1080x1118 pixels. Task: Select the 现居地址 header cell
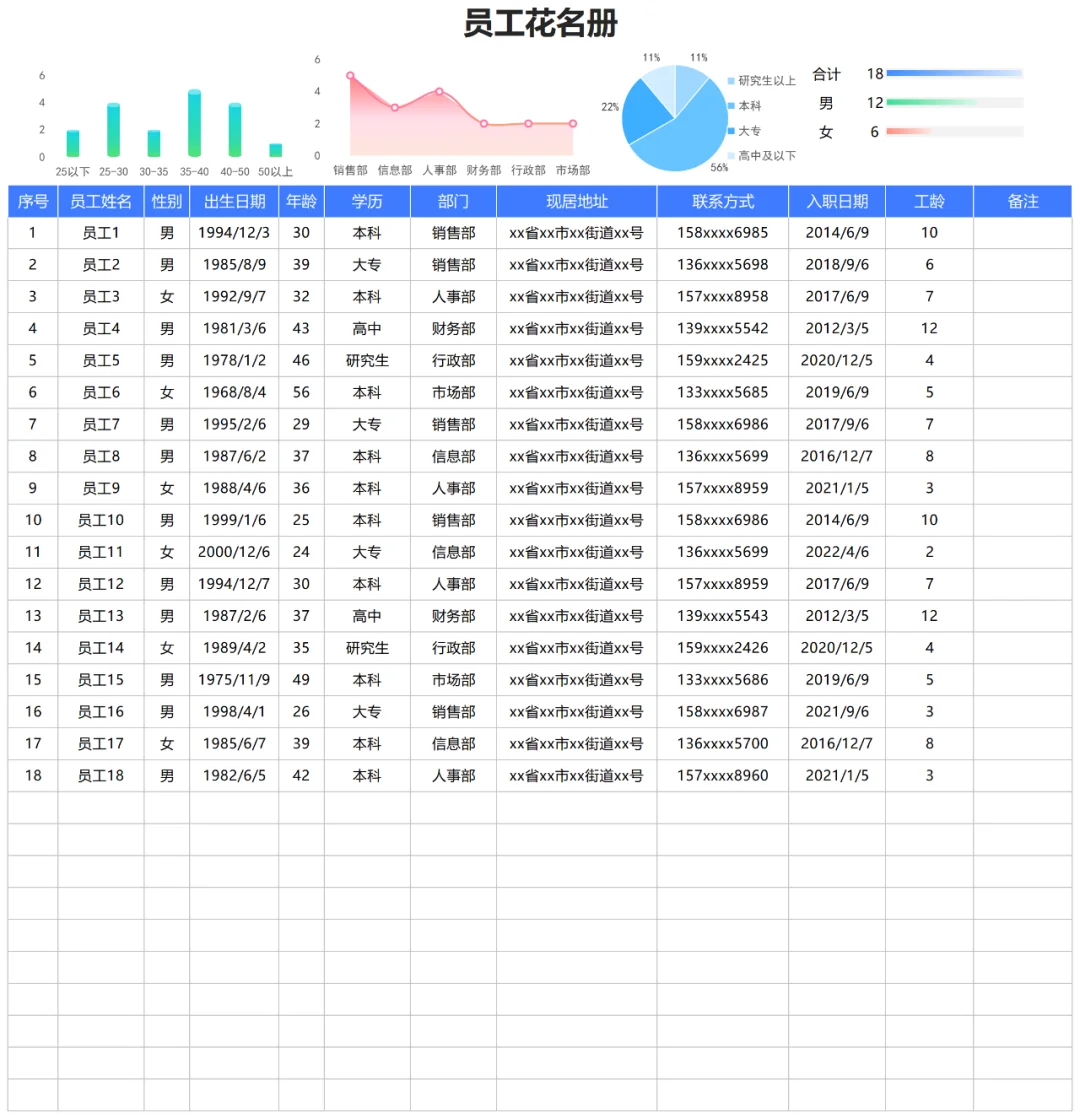577,202
